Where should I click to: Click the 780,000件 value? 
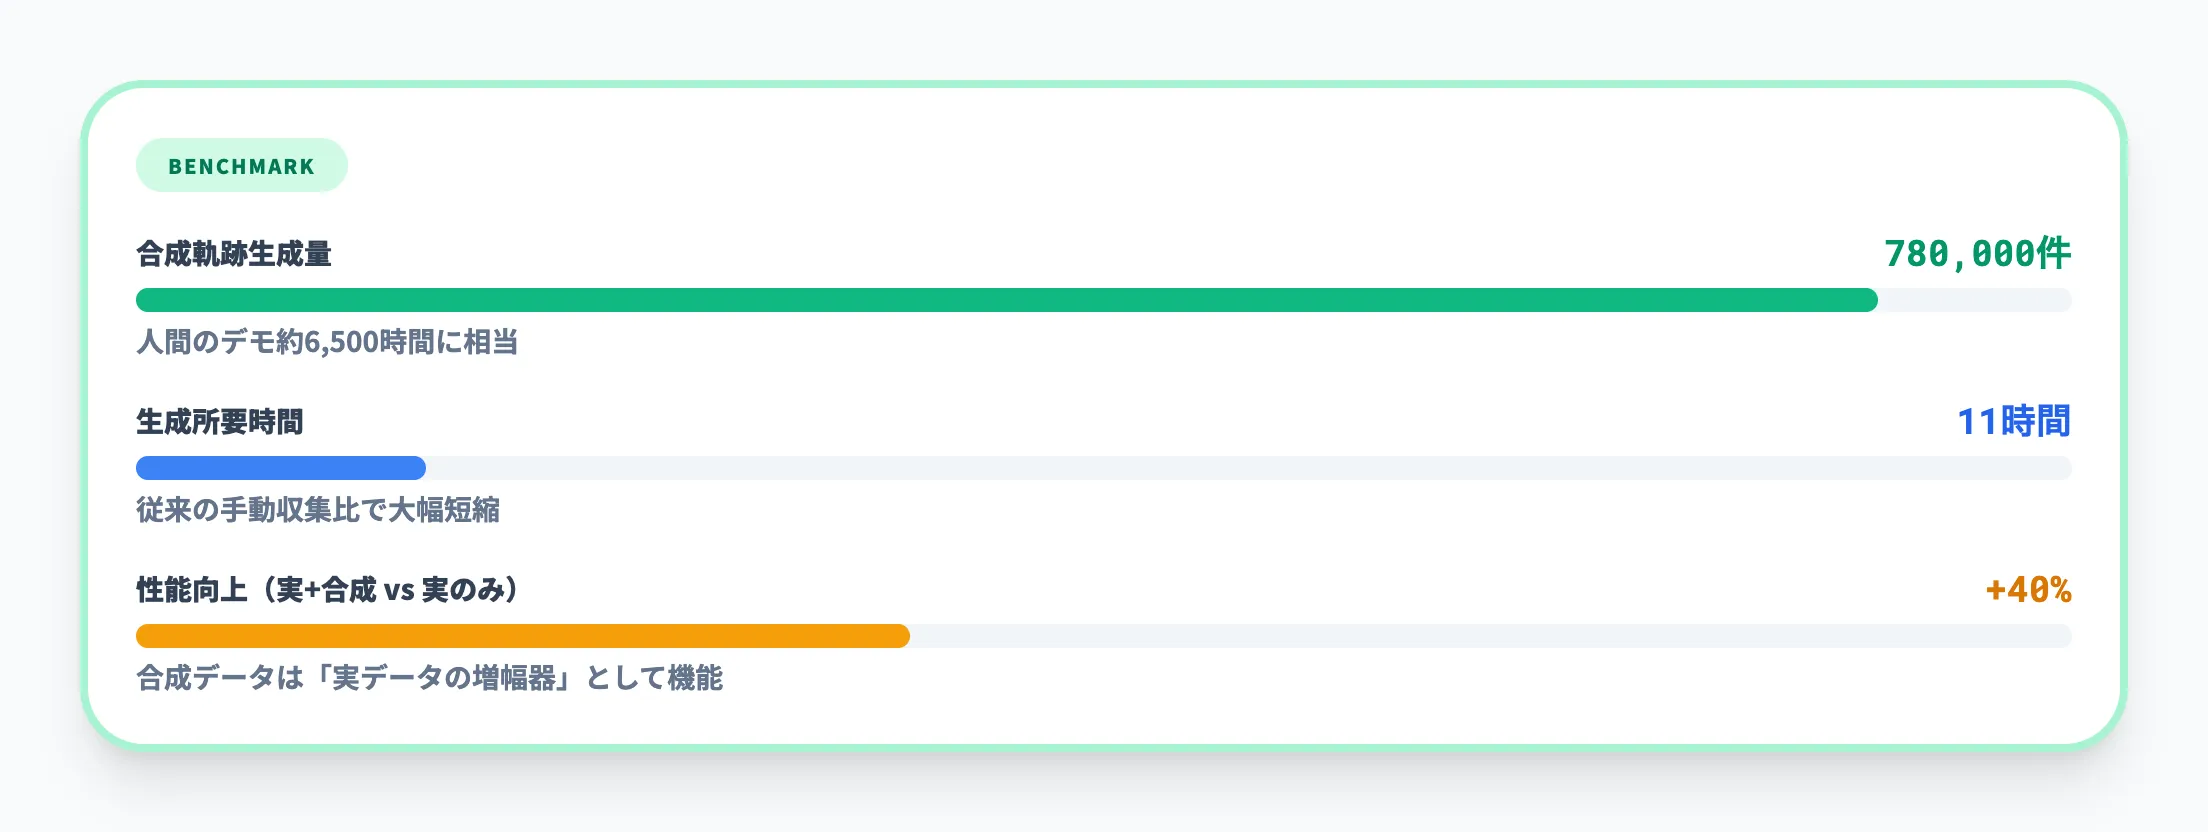pyautogui.click(x=1977, y=254)
